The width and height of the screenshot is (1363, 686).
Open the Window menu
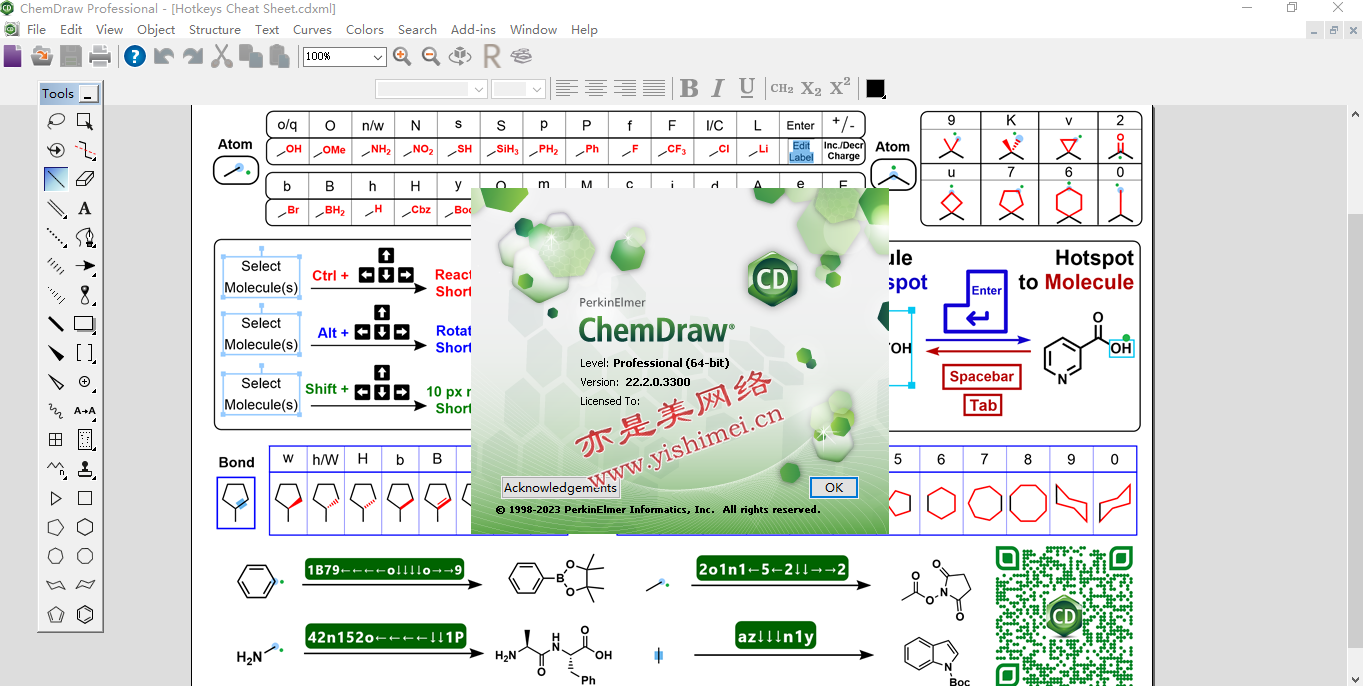pos(533,30)
